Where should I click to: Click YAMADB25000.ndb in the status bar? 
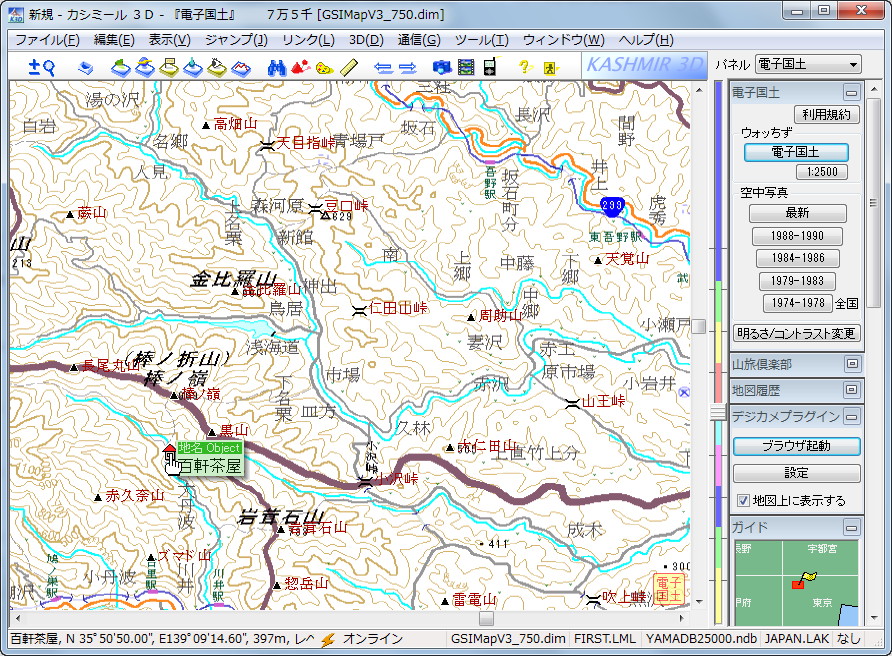pos(701,639)
